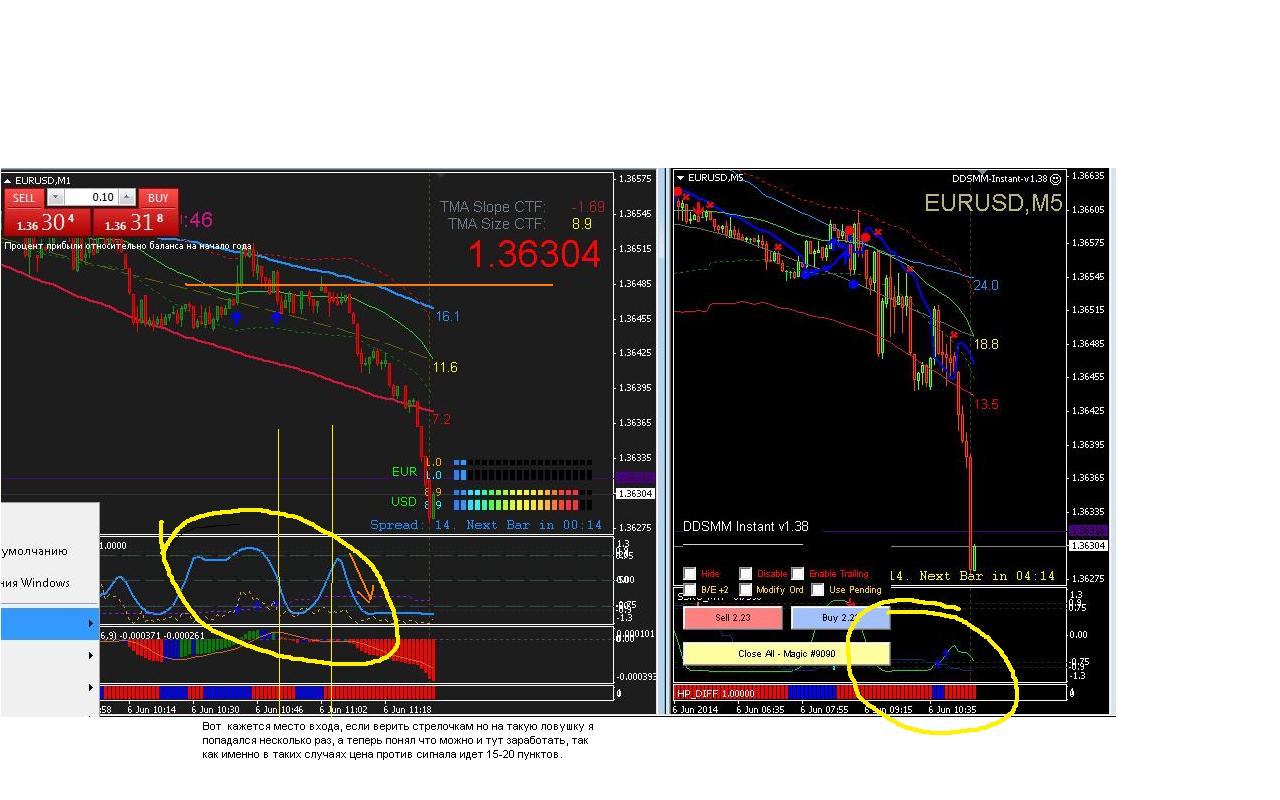
Task: Click the large red 1.36304 price readout
Action: 534,255
